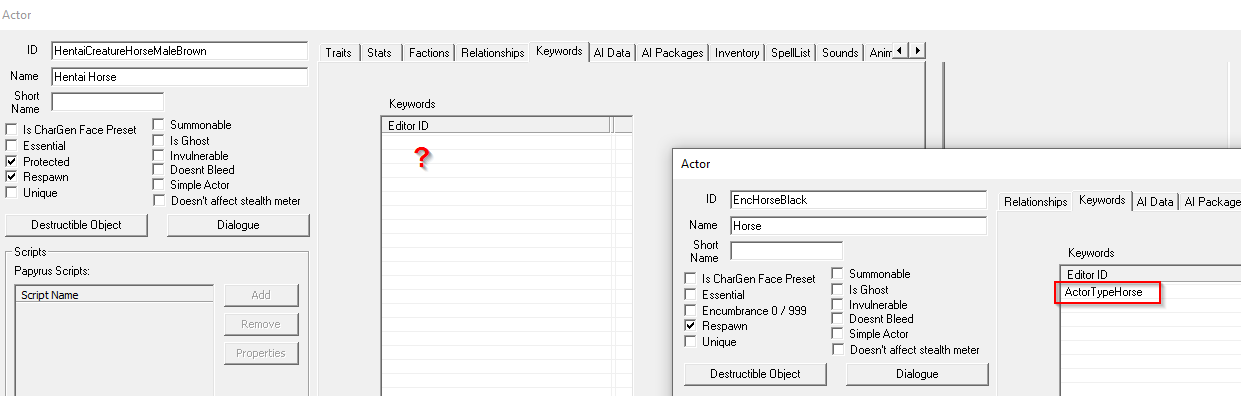Focus Short Name field in EncHorseBlack window

tap(786, 250)
